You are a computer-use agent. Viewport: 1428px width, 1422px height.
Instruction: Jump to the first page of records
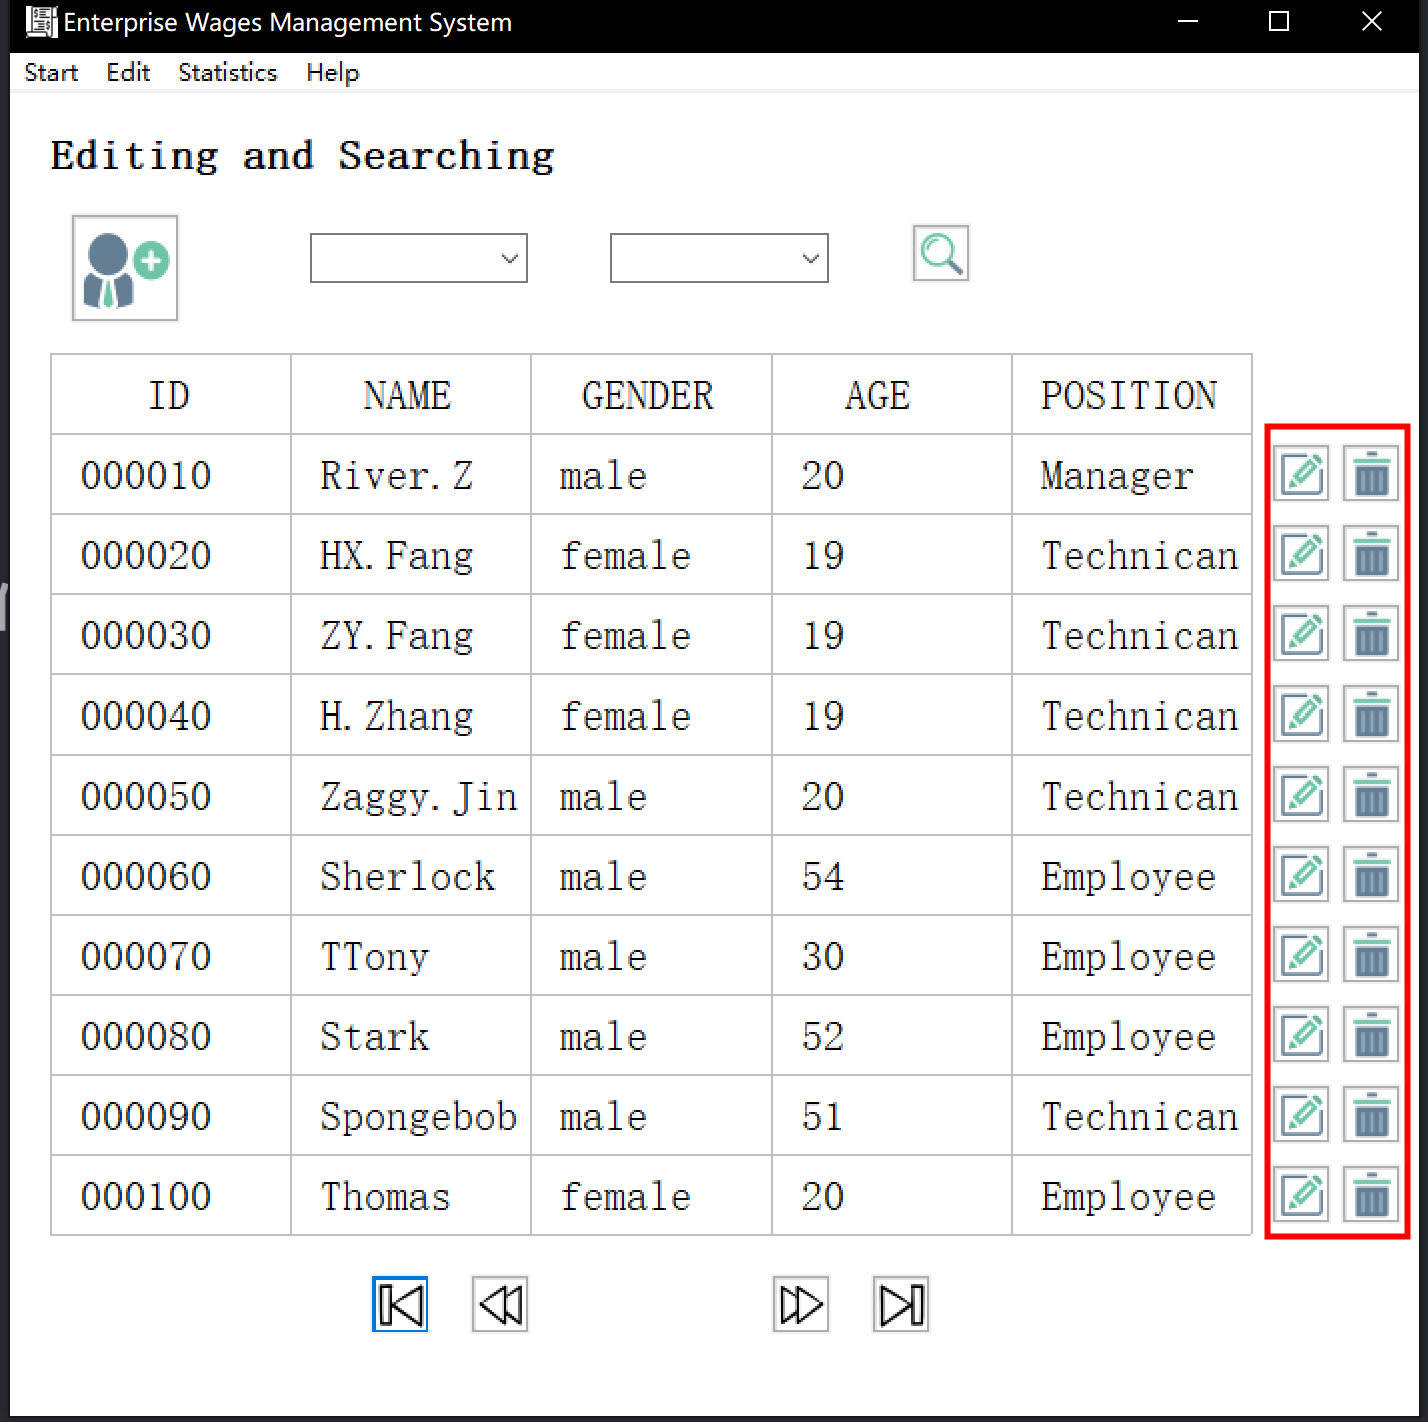pyautogui.click(x=399, y=1303)
